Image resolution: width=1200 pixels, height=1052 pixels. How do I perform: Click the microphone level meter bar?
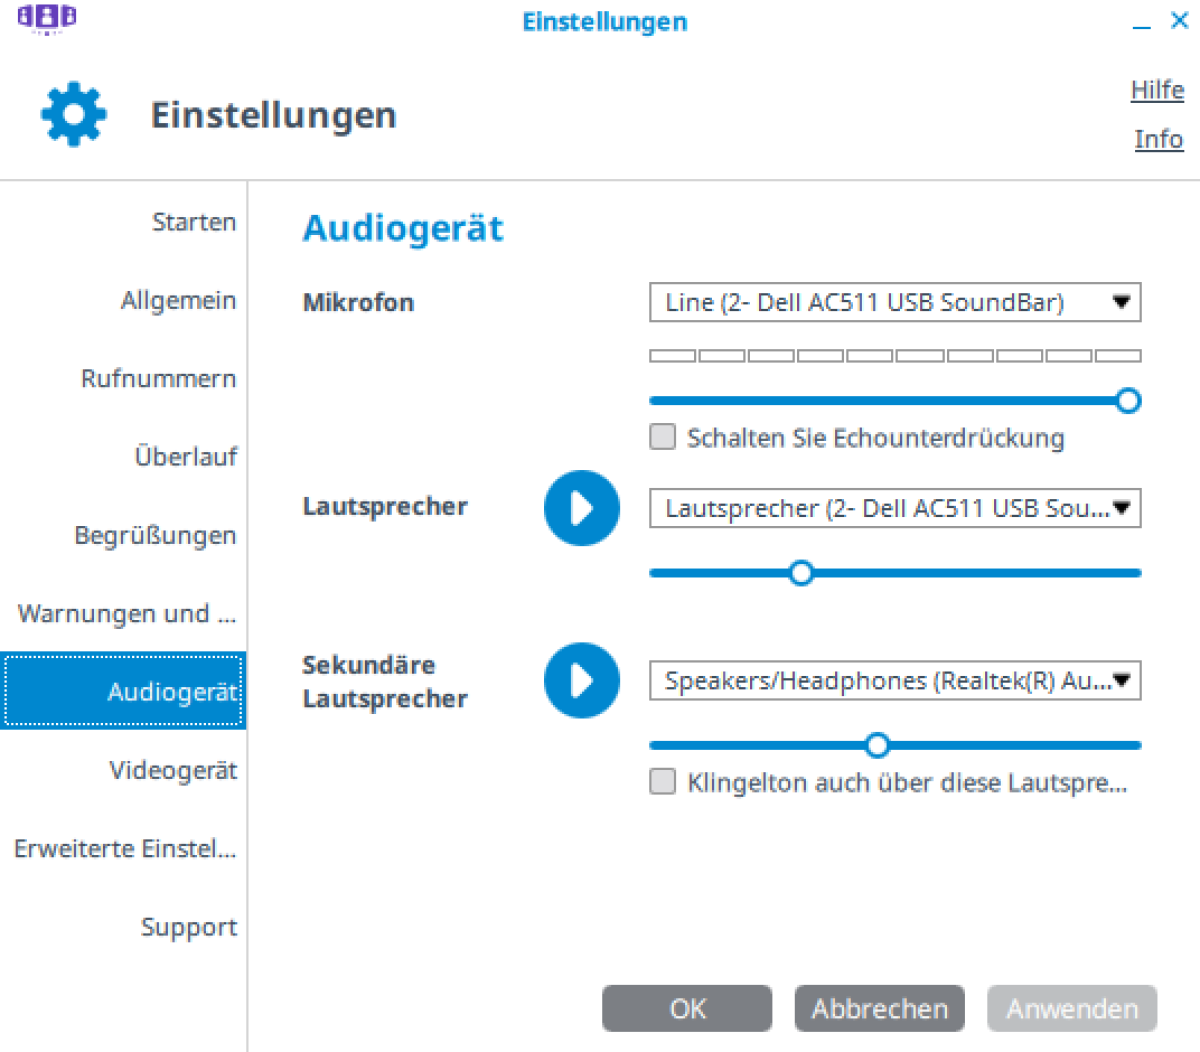tap(894, 356)
